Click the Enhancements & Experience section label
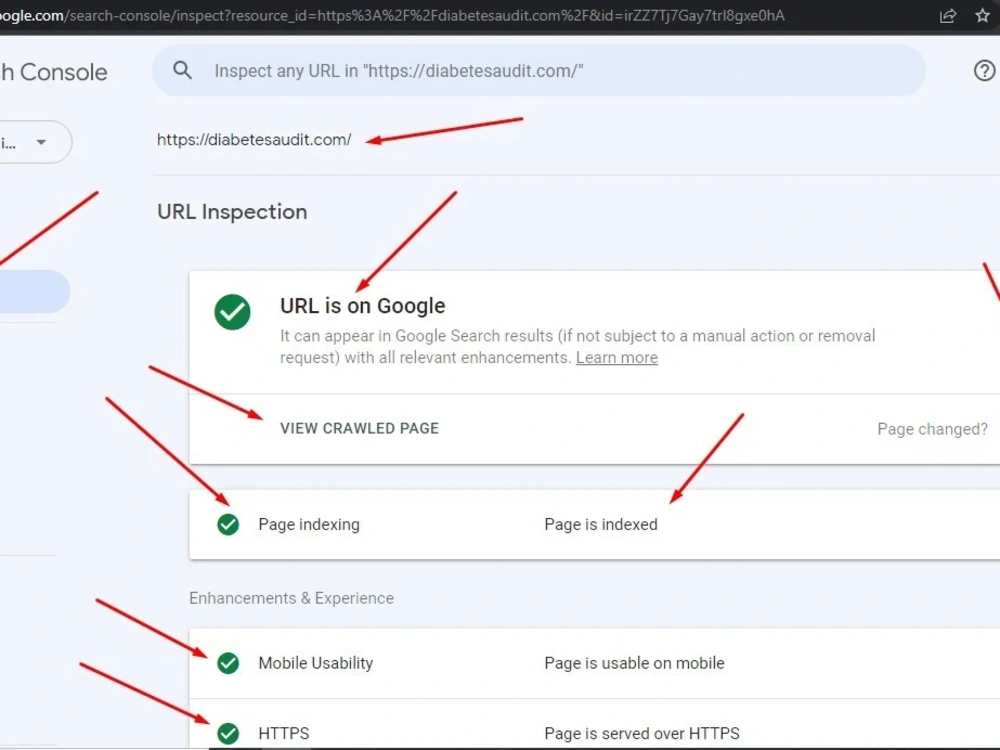Screen dimensions: 1000x750 click(x=291, y=598)
